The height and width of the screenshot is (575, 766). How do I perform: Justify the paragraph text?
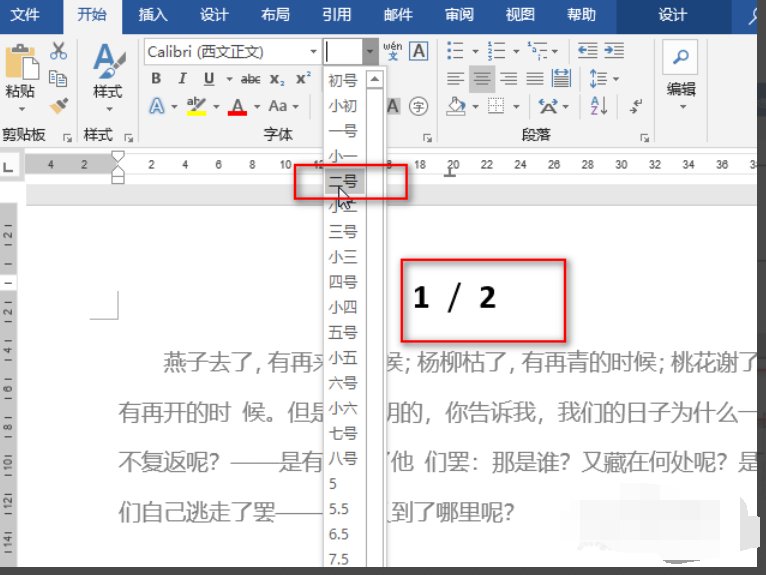point(535,79)
